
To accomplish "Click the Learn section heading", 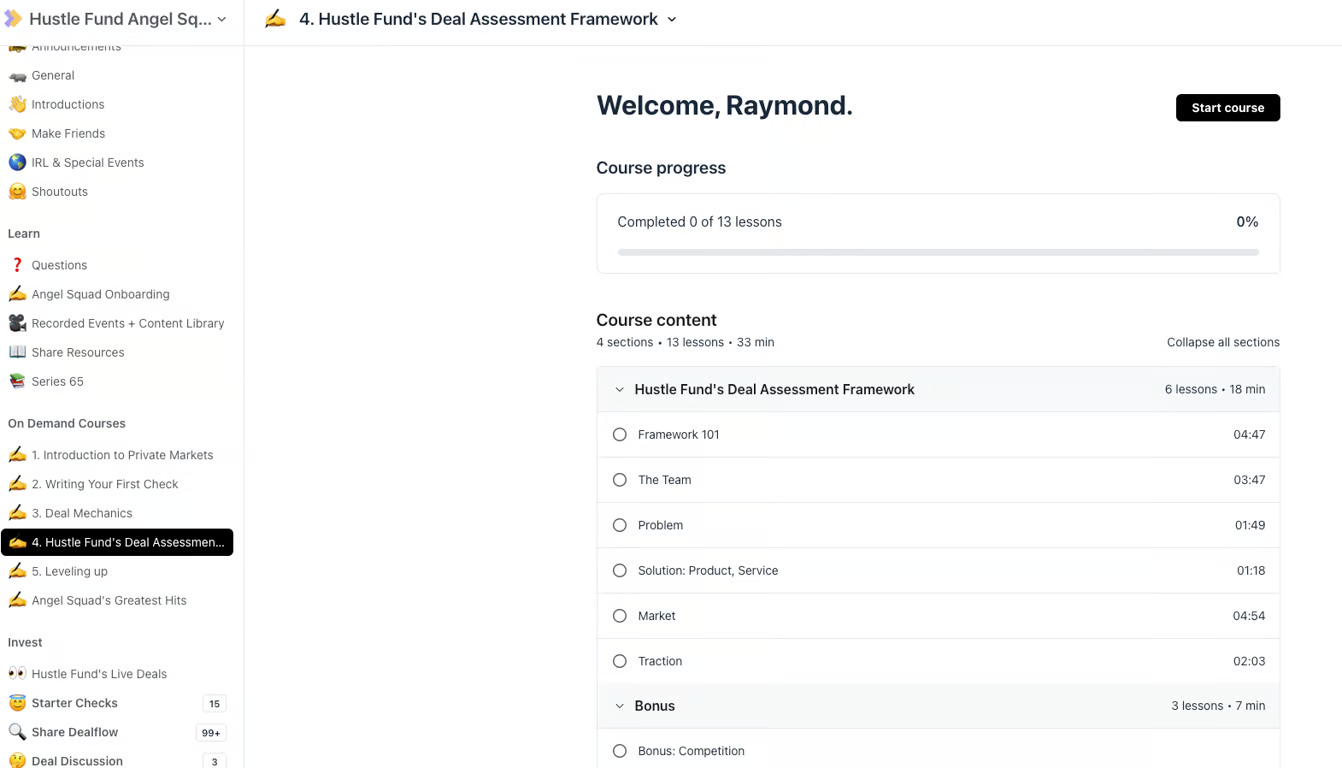I will pos(24,233).
